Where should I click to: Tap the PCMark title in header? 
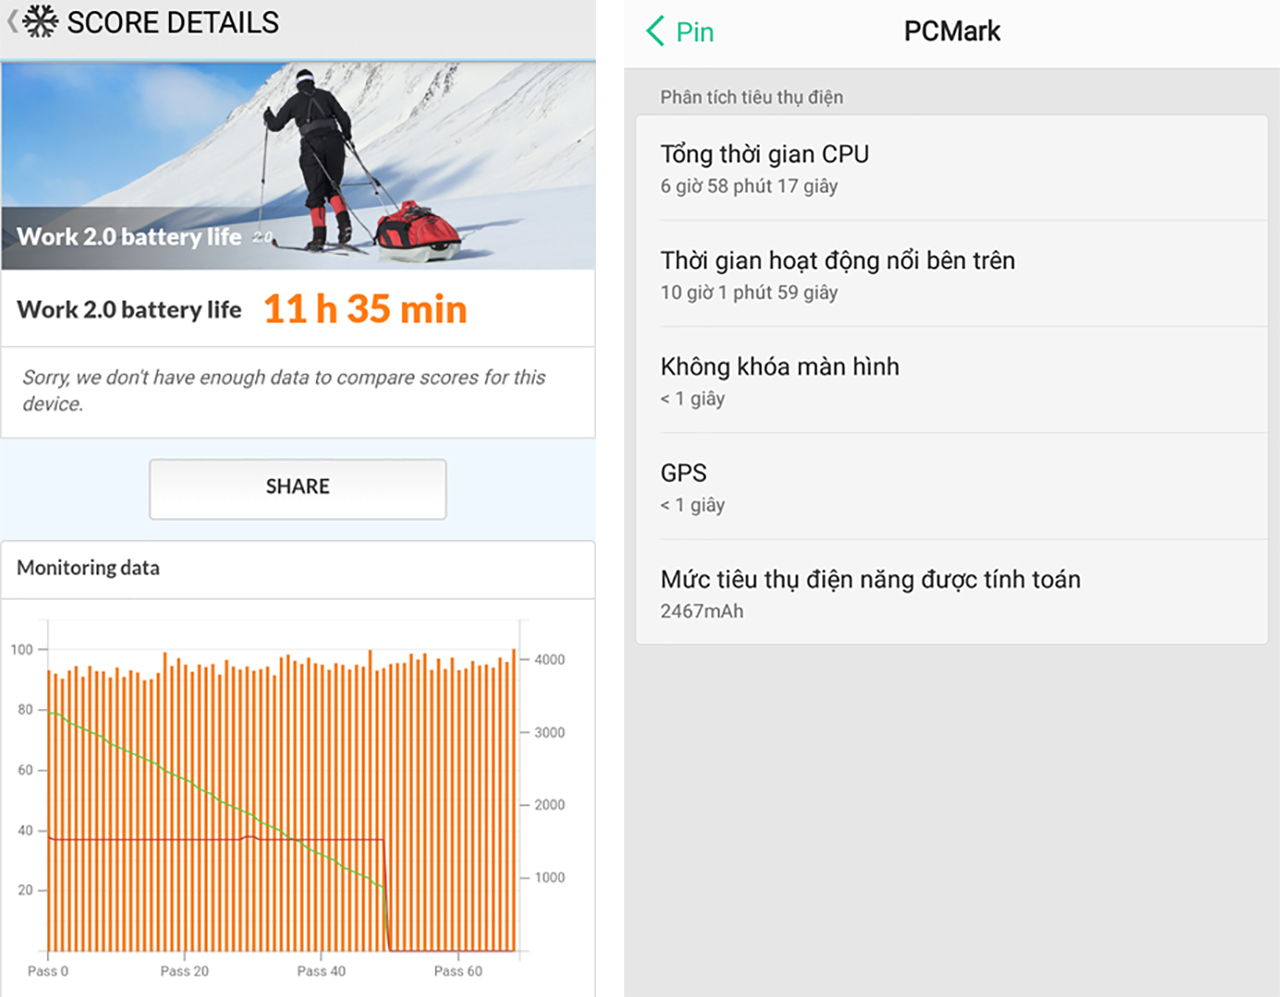(x=952, y=31)
